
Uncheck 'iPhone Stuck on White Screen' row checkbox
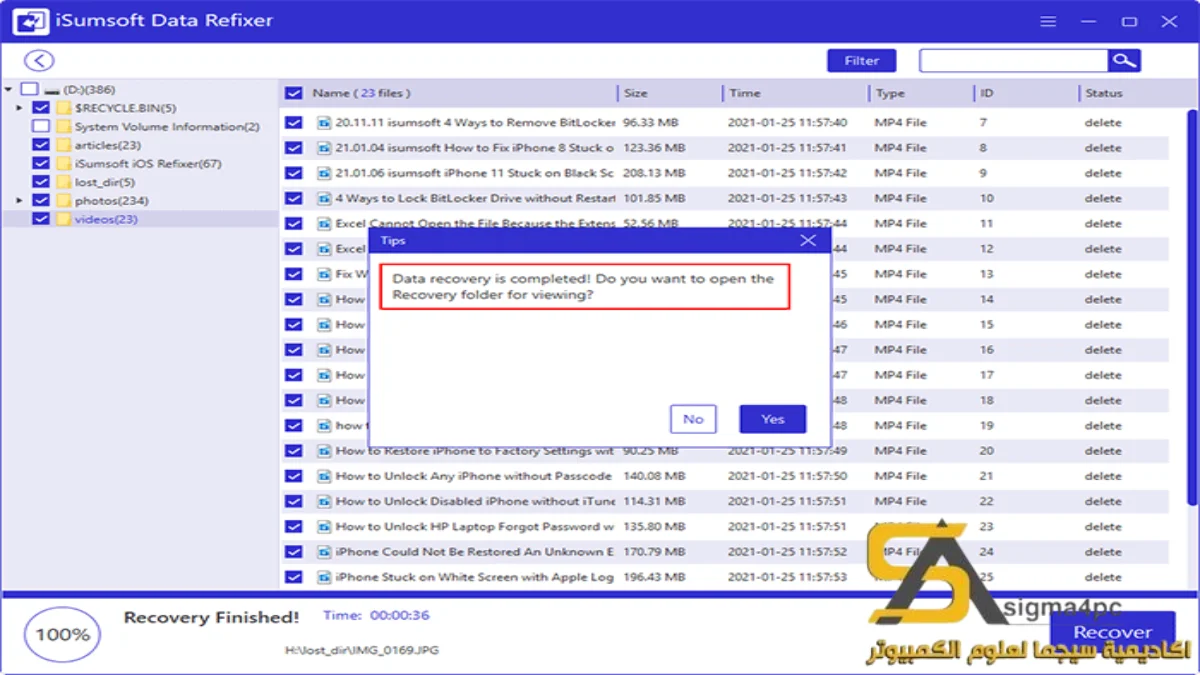(293, 577)
